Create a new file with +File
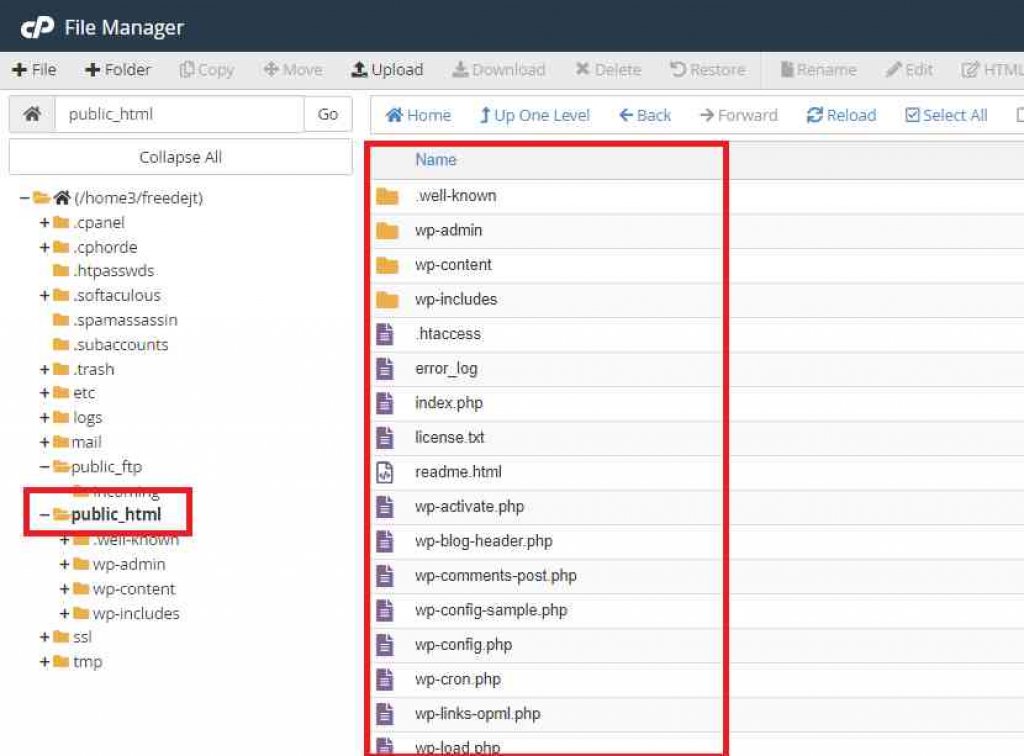 click(x=34, y=70)
